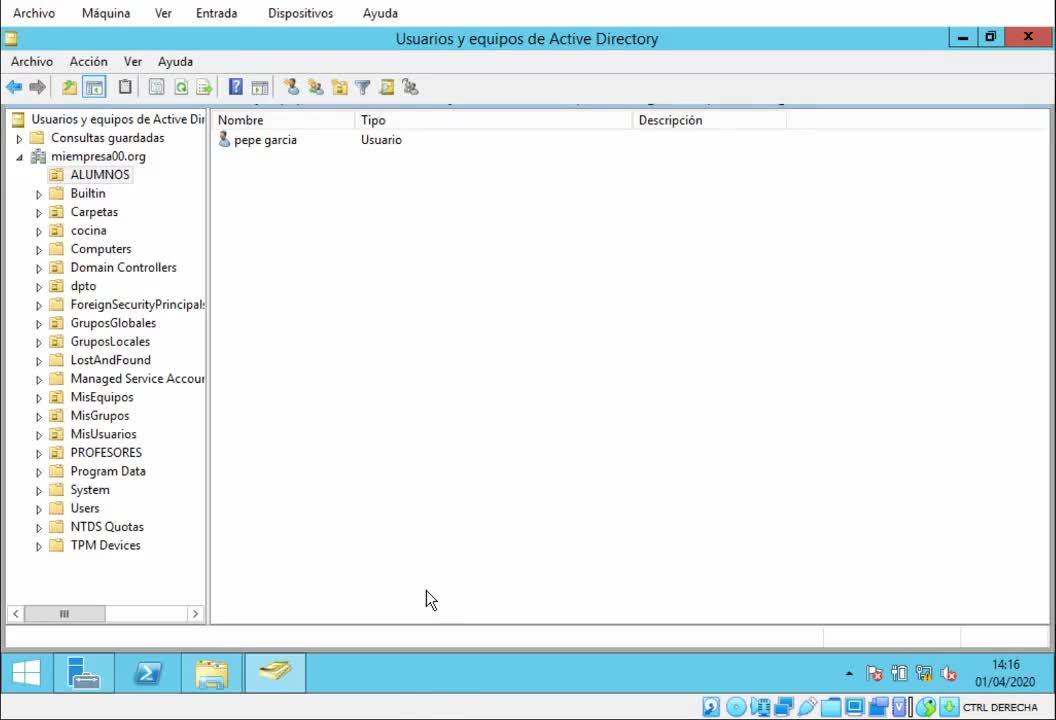The height and width of the screenshot is (720, 1056).
Task: Click the VirtualBox USB status icon
Action: tap(807, 707)
